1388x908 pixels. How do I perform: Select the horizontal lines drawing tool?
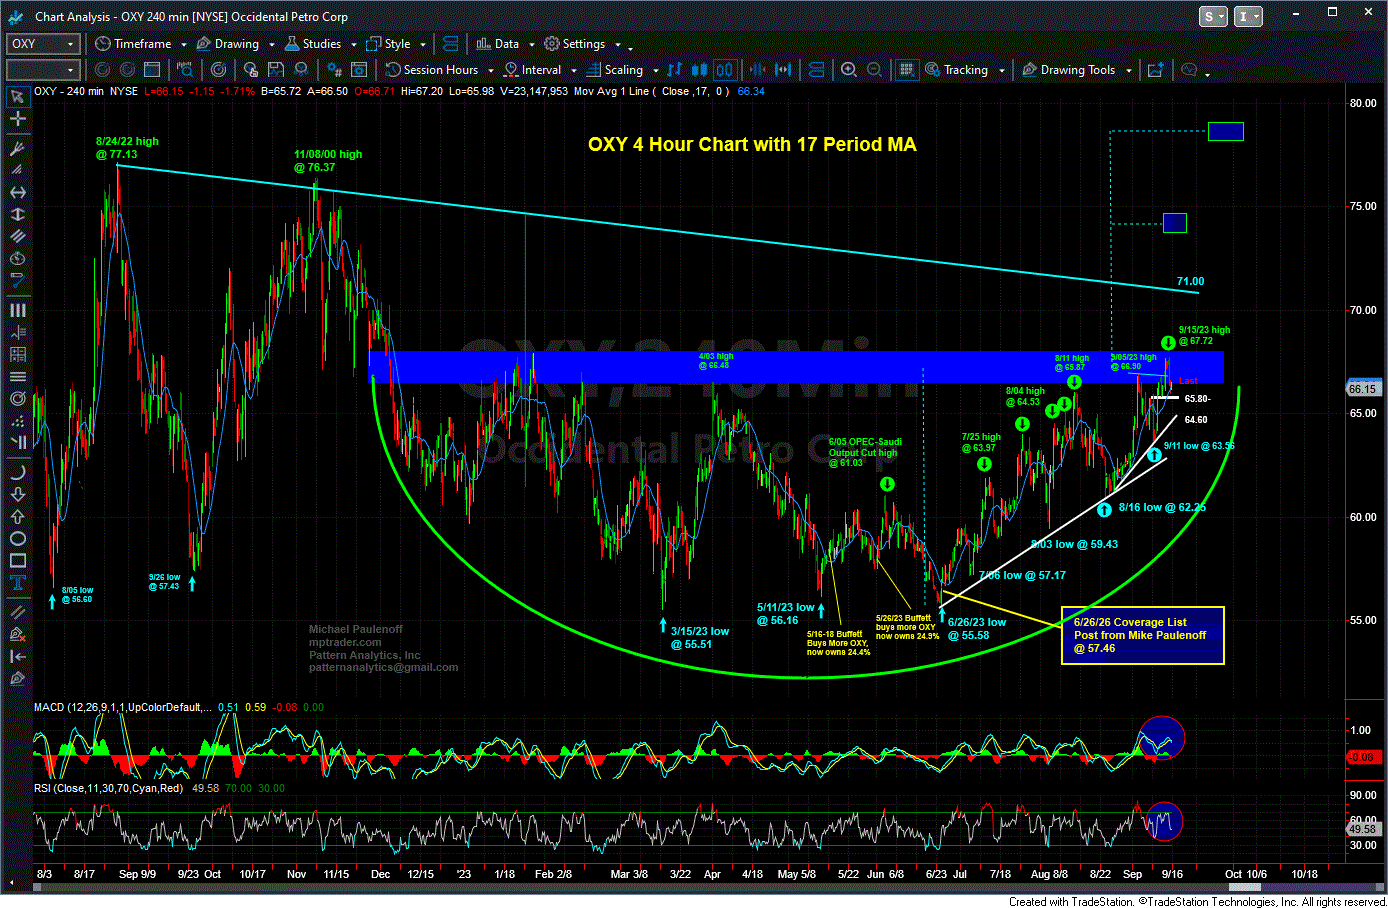pos(17,377)
